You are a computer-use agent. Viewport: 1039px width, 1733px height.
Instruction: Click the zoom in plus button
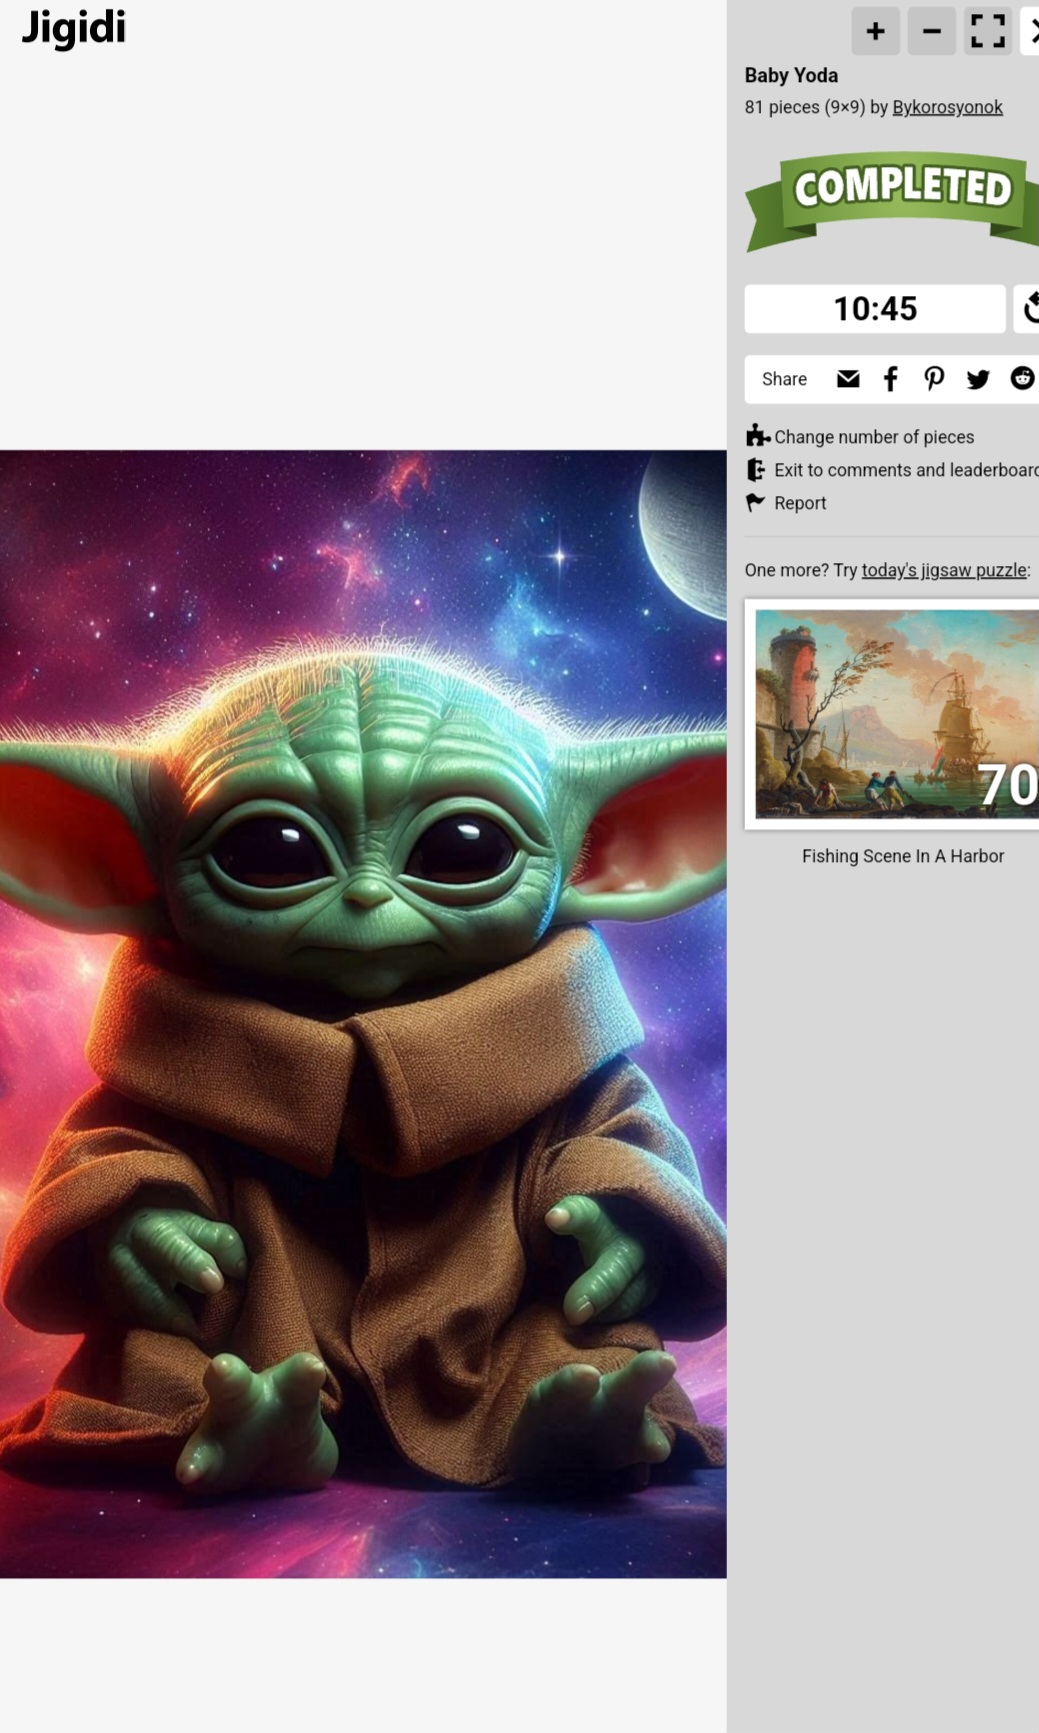[x=875, y=31]
